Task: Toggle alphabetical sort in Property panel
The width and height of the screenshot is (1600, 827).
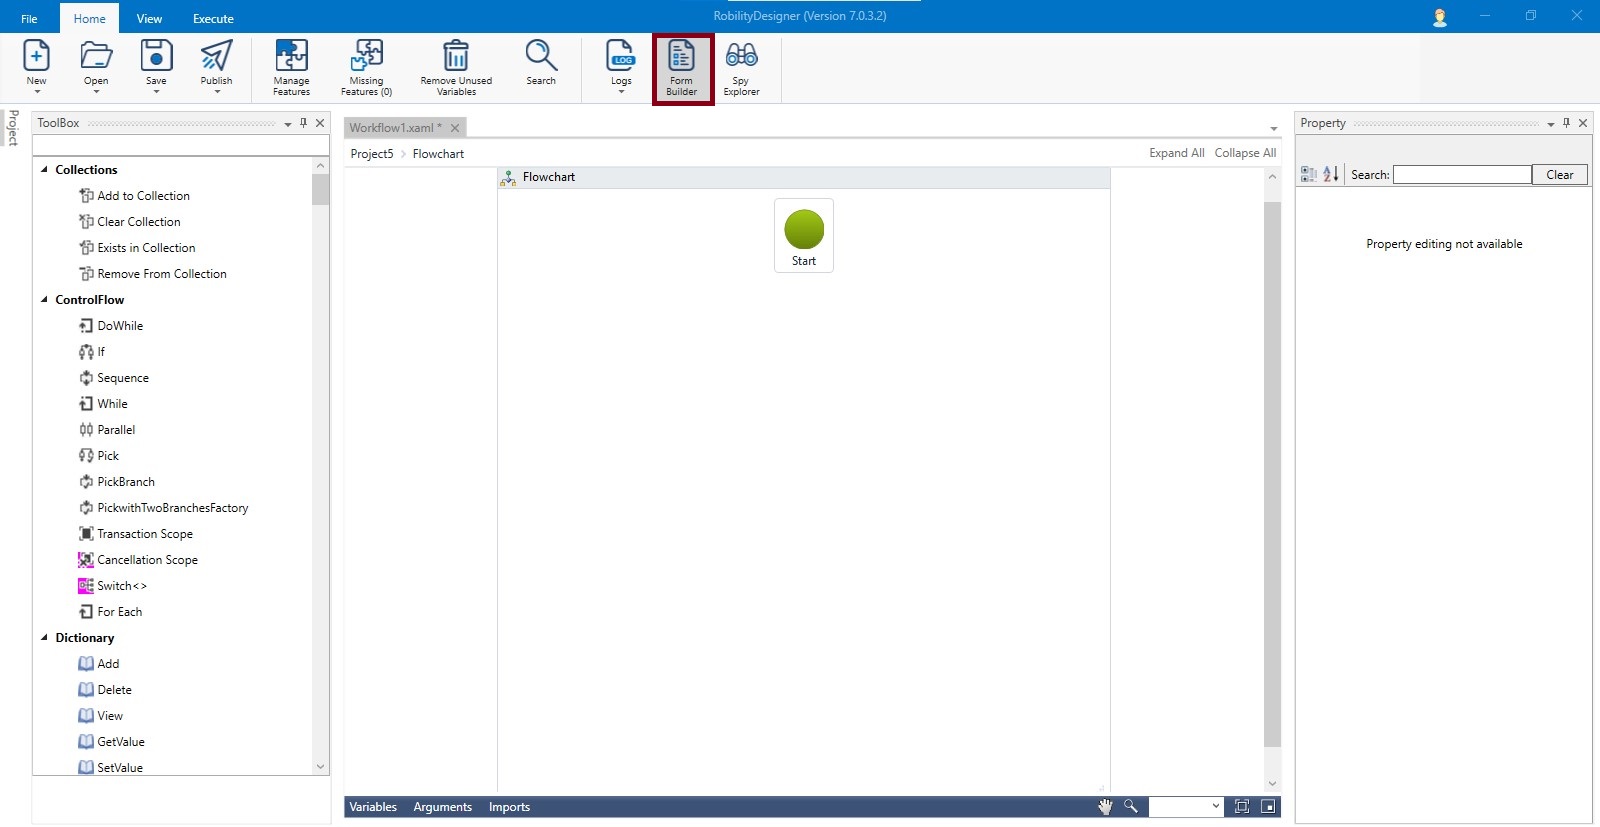Action: (x=1331, y=174)
